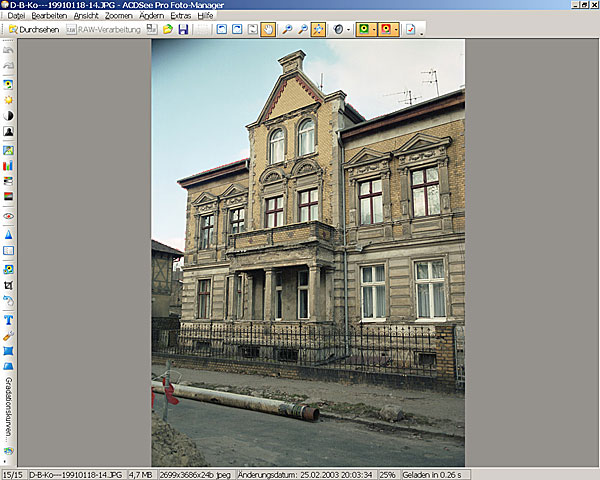Click the Durchsehen browse button
600x480 pixels.
coord(33,30)
